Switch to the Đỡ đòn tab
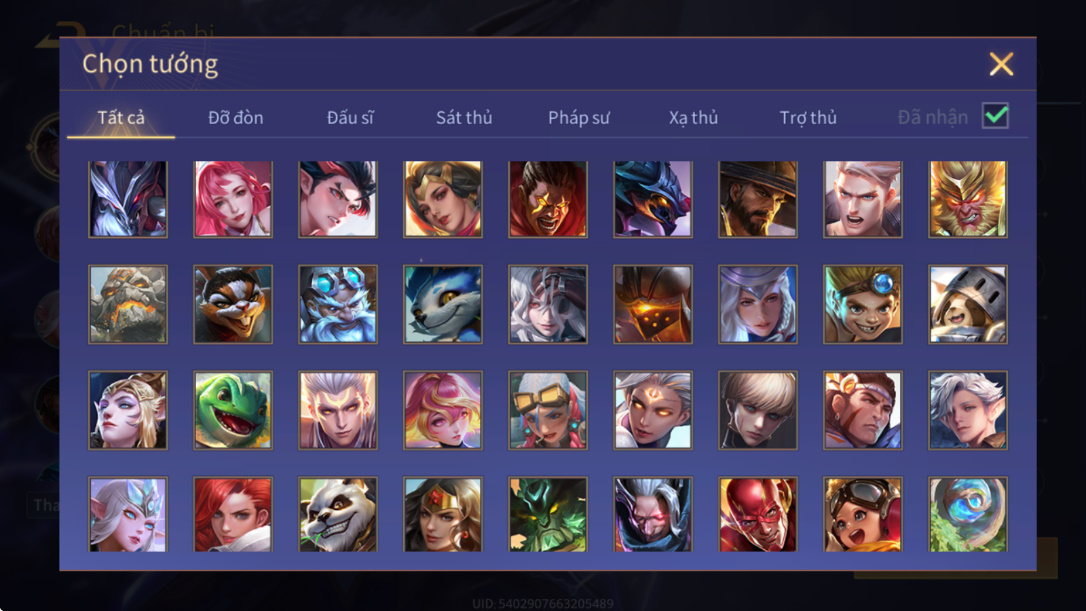 [x=235, y=118]
